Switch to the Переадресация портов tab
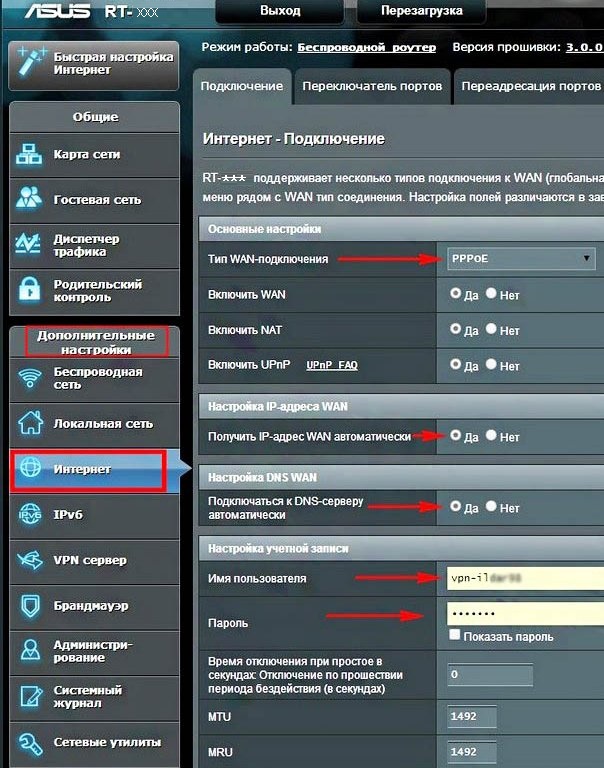The height and width of the screenshot is (768, 604). 530,86
